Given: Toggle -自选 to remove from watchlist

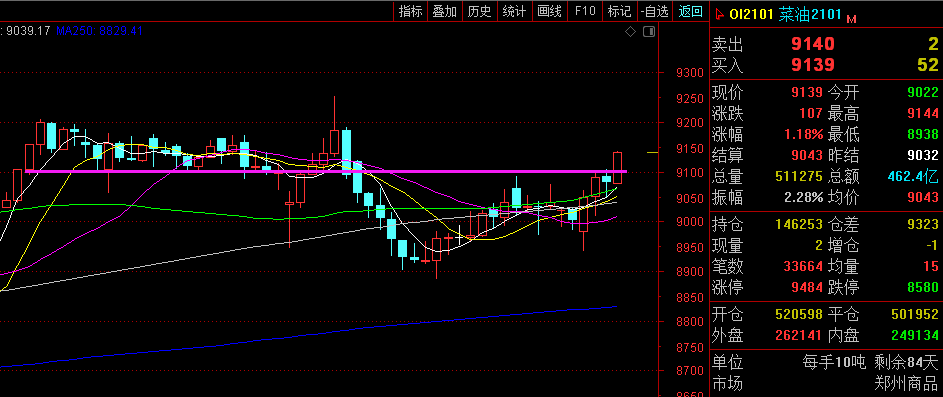Looking at the screenshot, I should pos(655,11).
